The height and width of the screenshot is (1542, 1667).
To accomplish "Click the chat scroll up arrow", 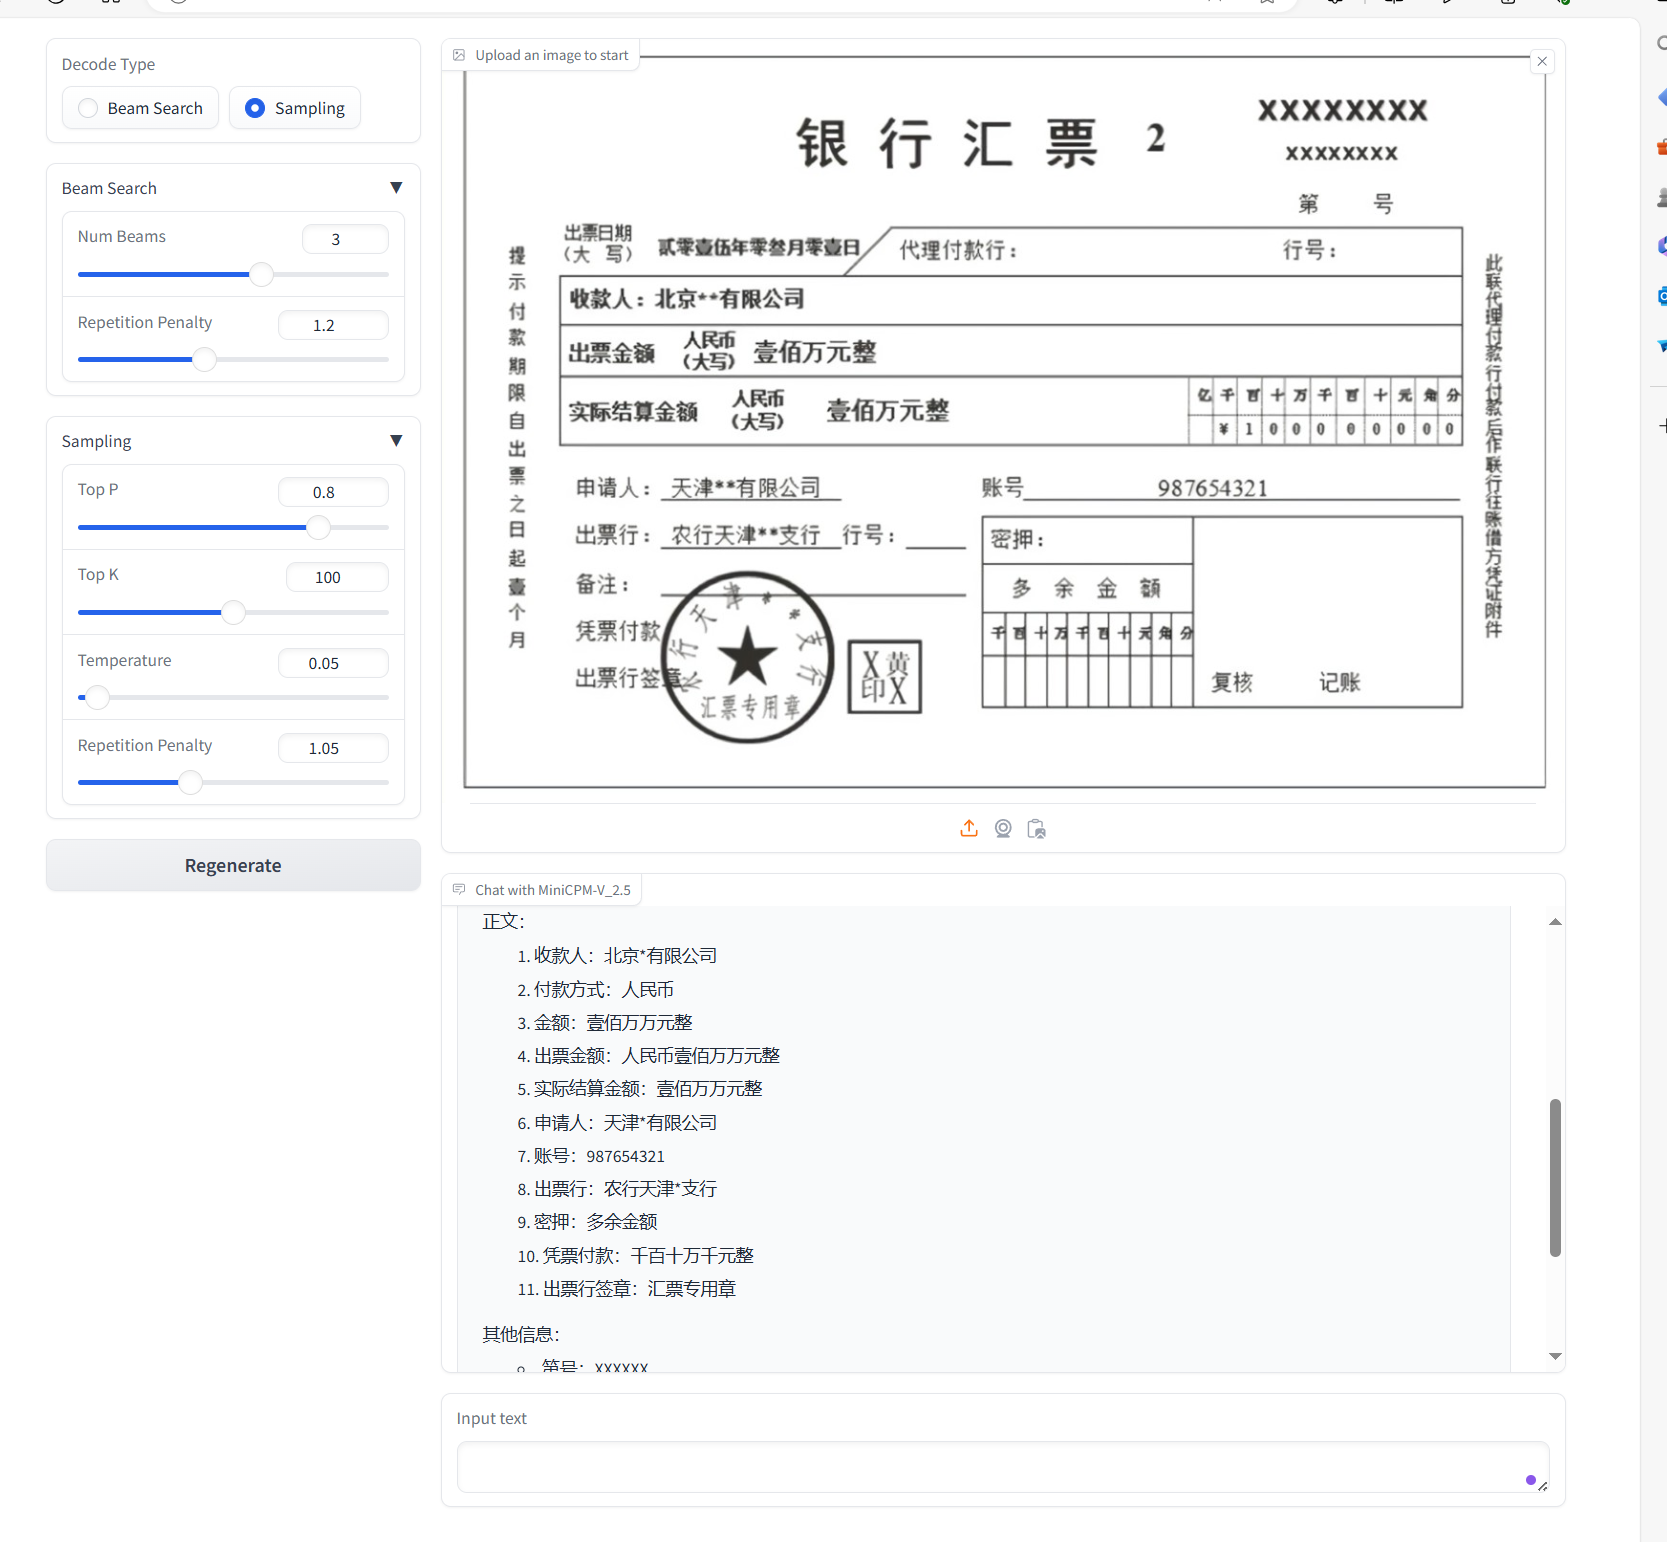I will 1555,922.
